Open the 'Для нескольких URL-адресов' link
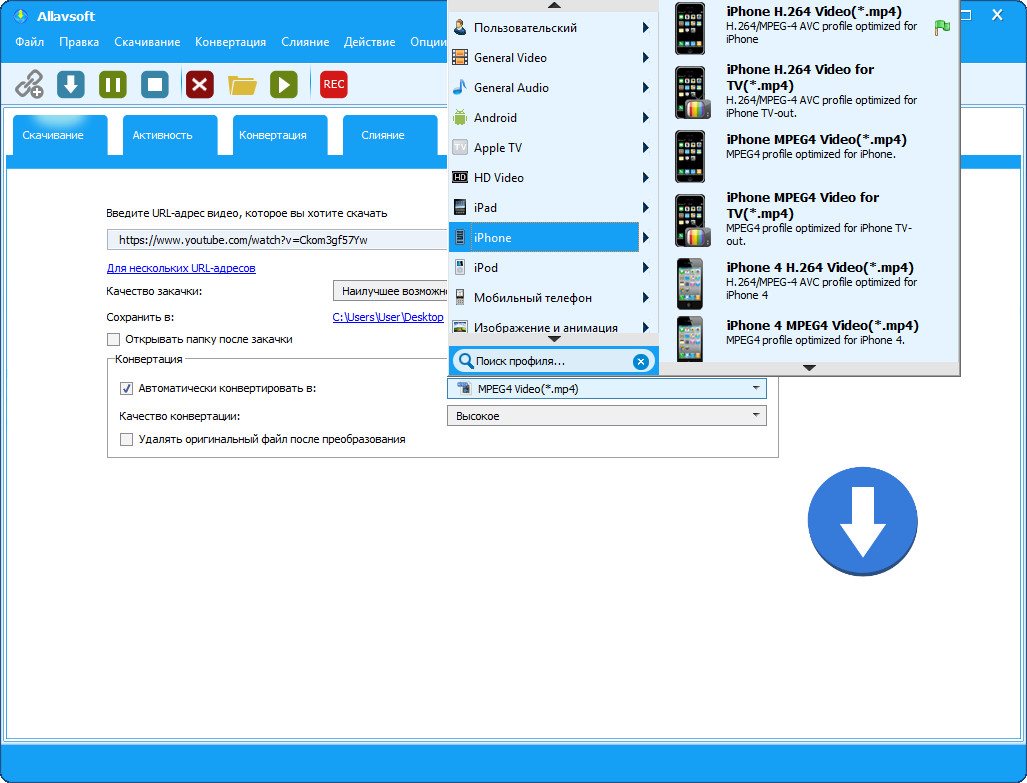 pos(181,268)
